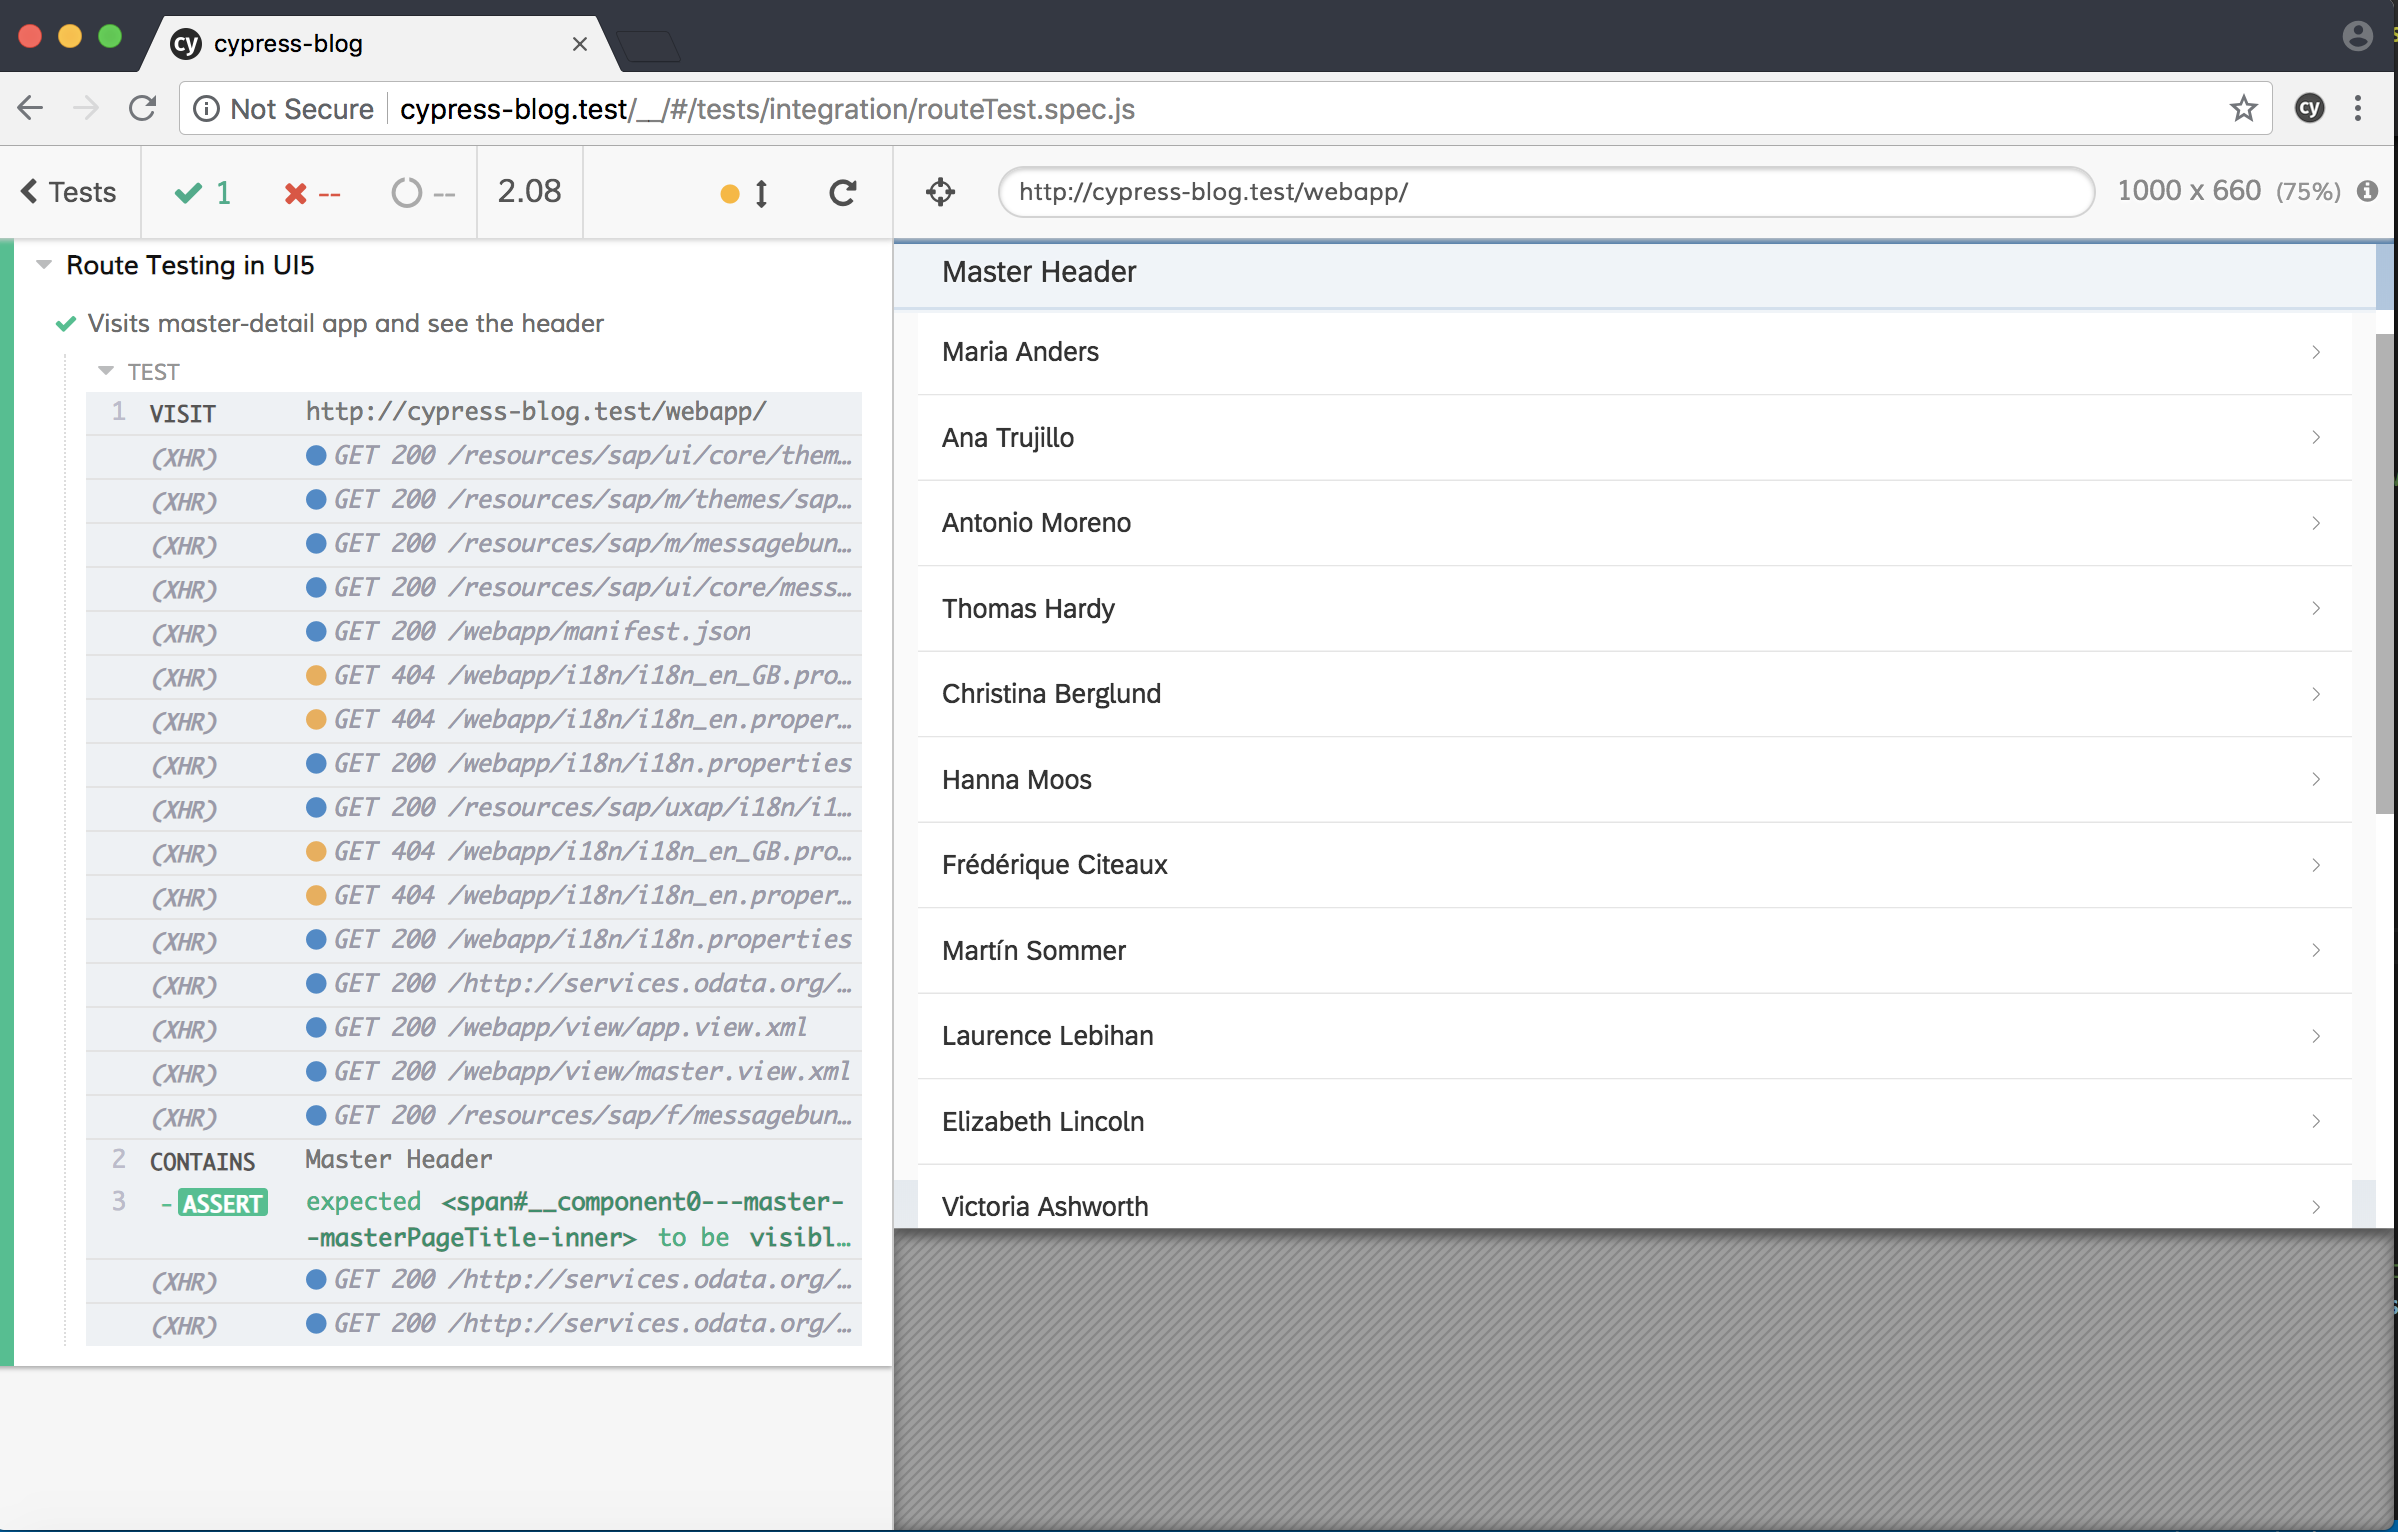Open the selector playground crosshair icon
2398x1532 pixels.
940,192
